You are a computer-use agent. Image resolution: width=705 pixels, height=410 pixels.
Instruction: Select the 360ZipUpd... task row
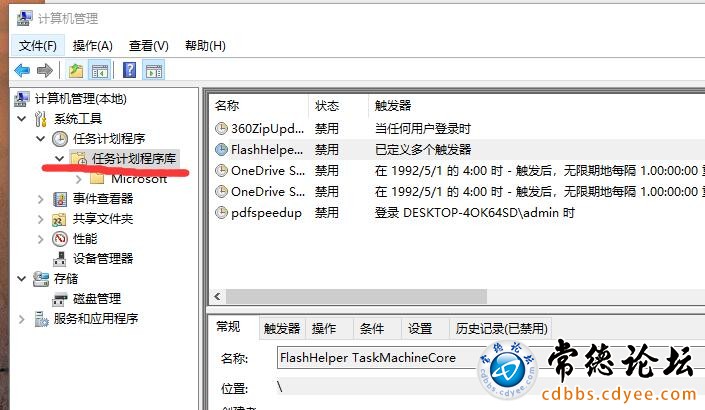click(x=457, y=129)
